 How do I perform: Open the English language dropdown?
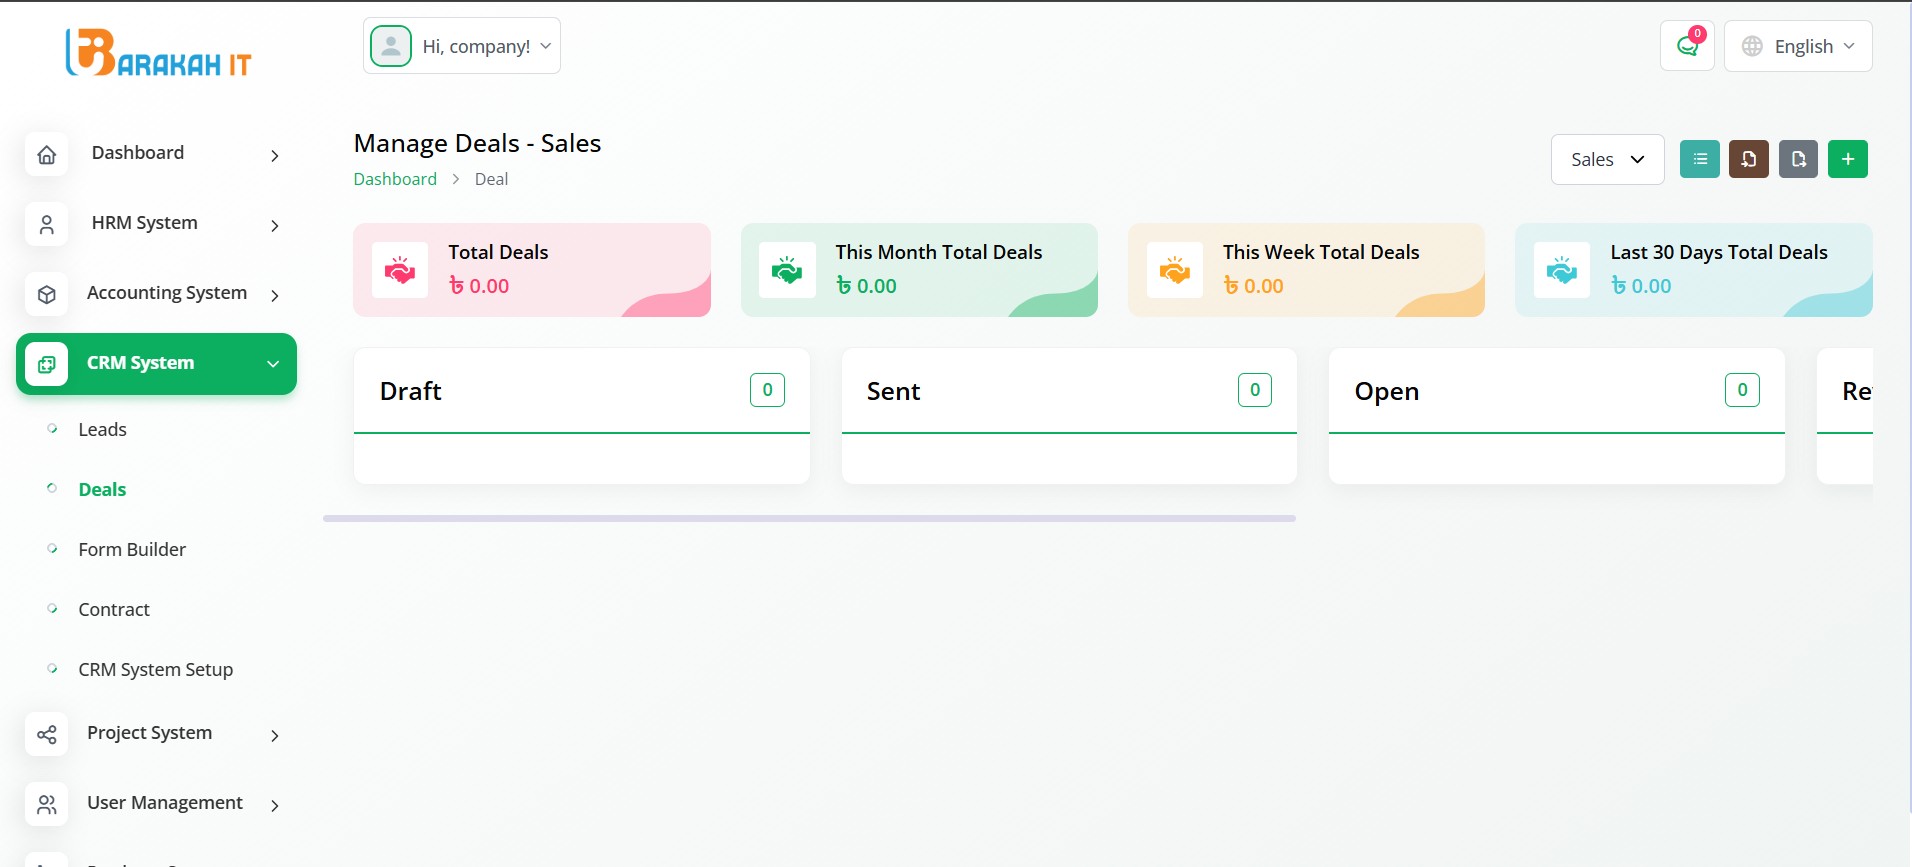tap(1797, 46)
